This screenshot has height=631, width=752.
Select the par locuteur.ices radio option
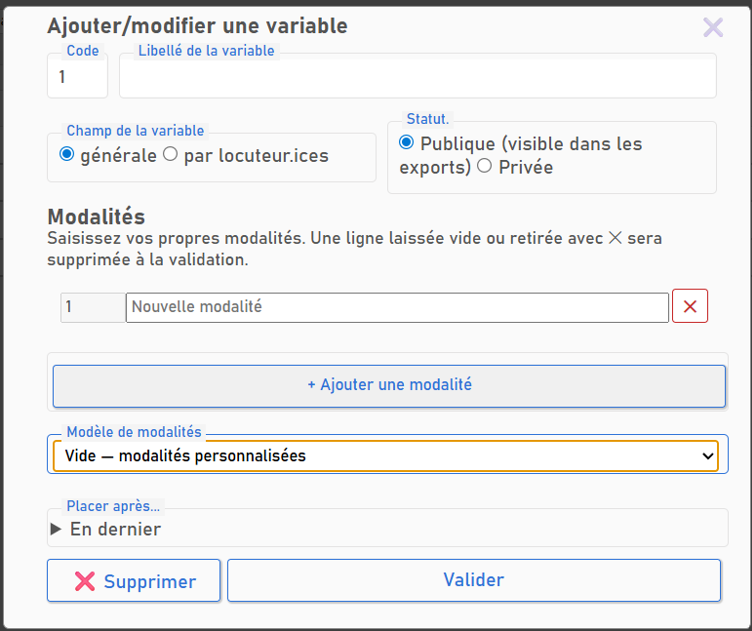pos(170,154)
